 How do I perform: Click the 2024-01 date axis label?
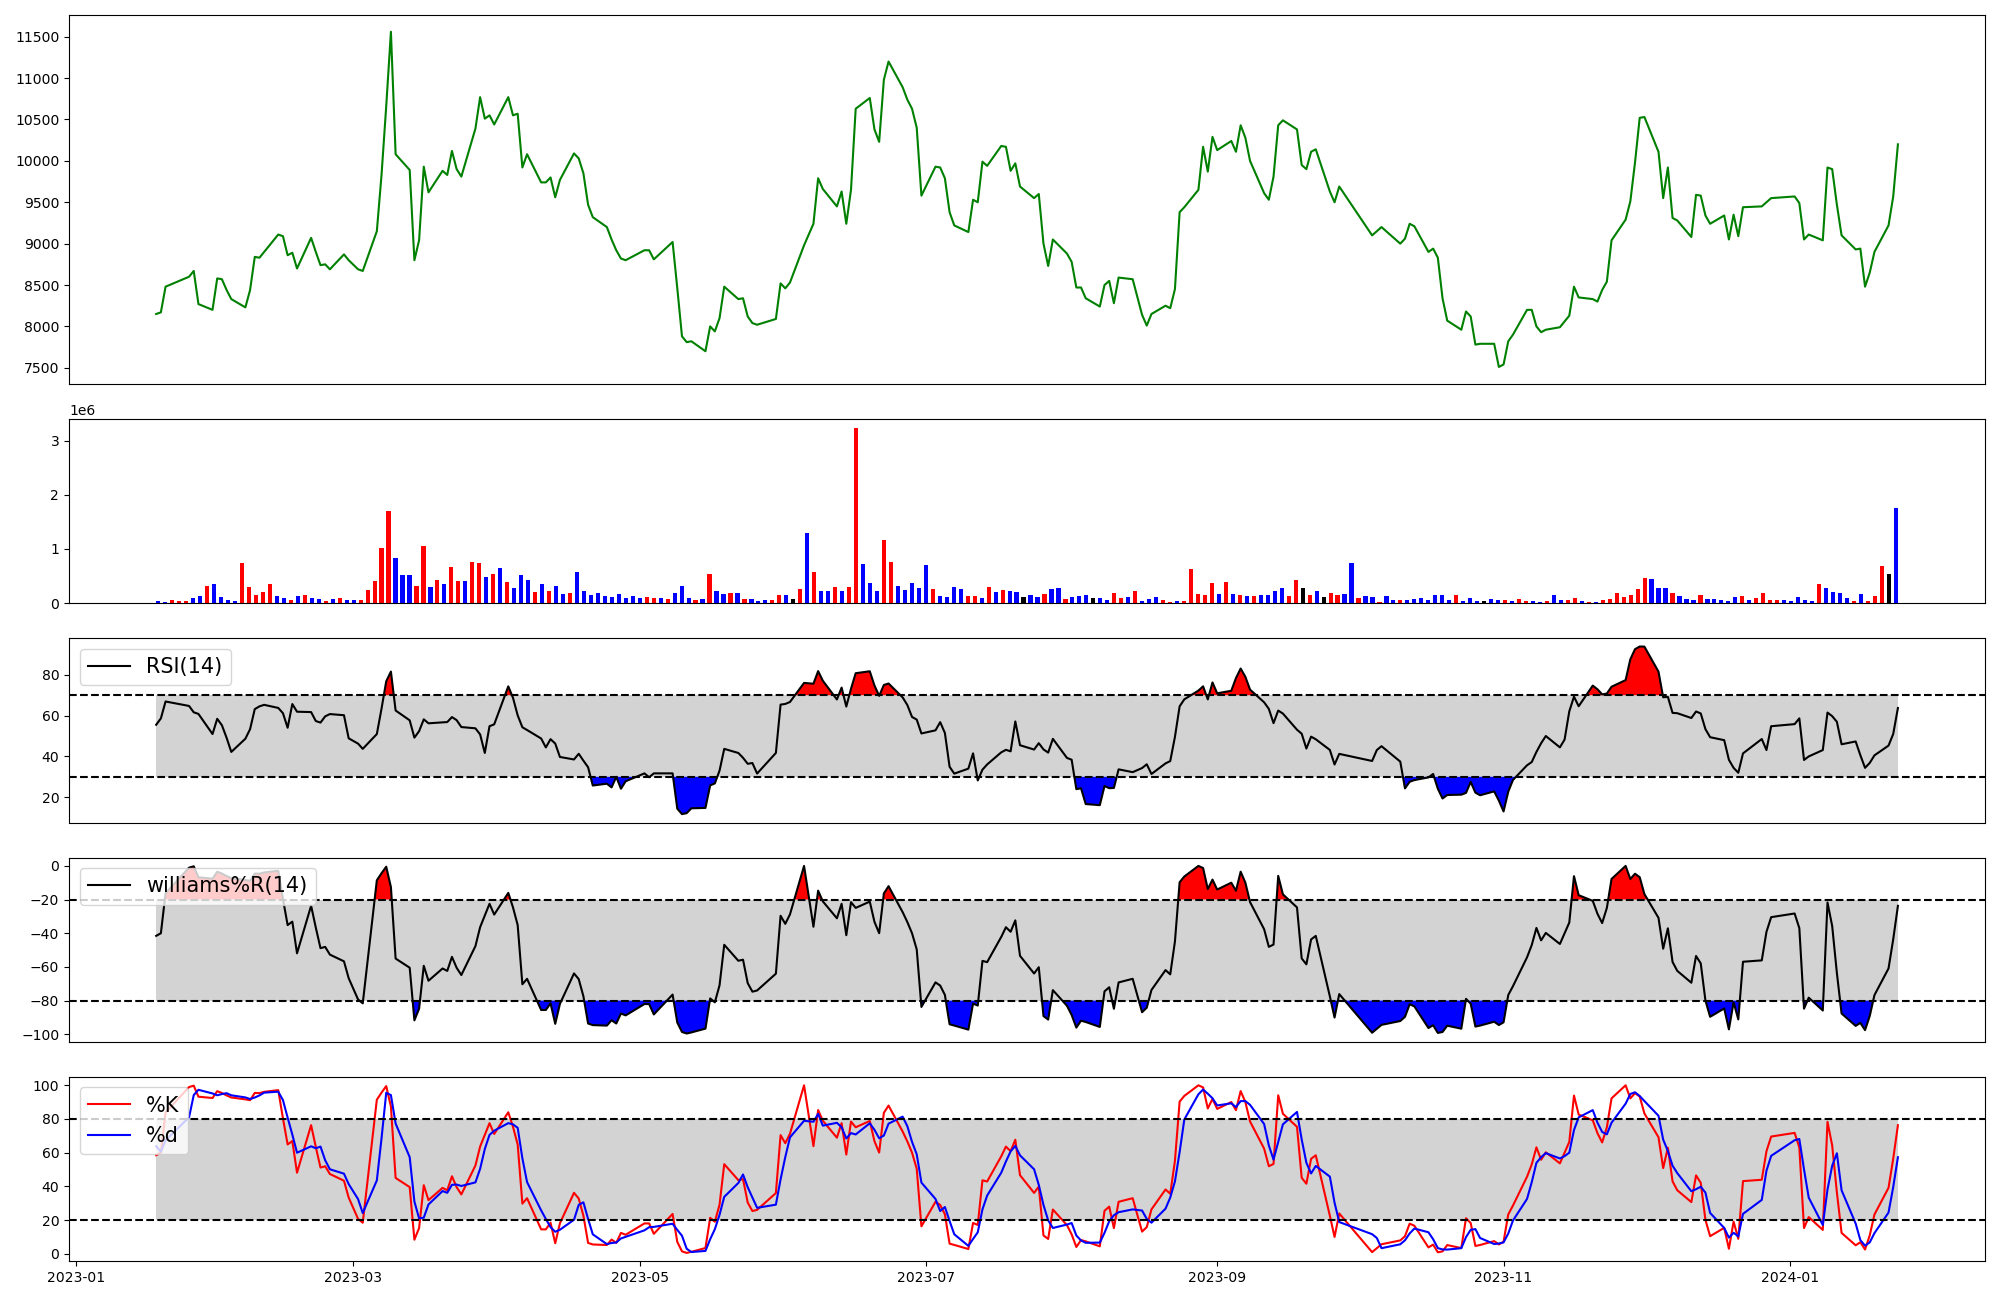pyautogui.click(x=1790, y=1277)
